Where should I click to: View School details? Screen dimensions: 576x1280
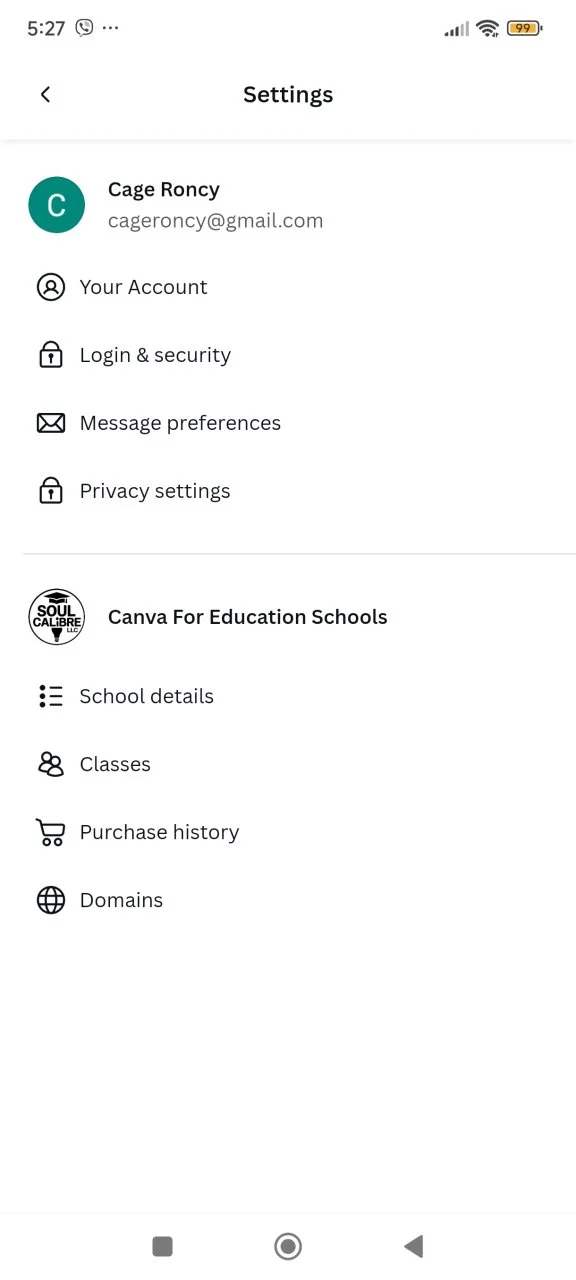point(288,696)
